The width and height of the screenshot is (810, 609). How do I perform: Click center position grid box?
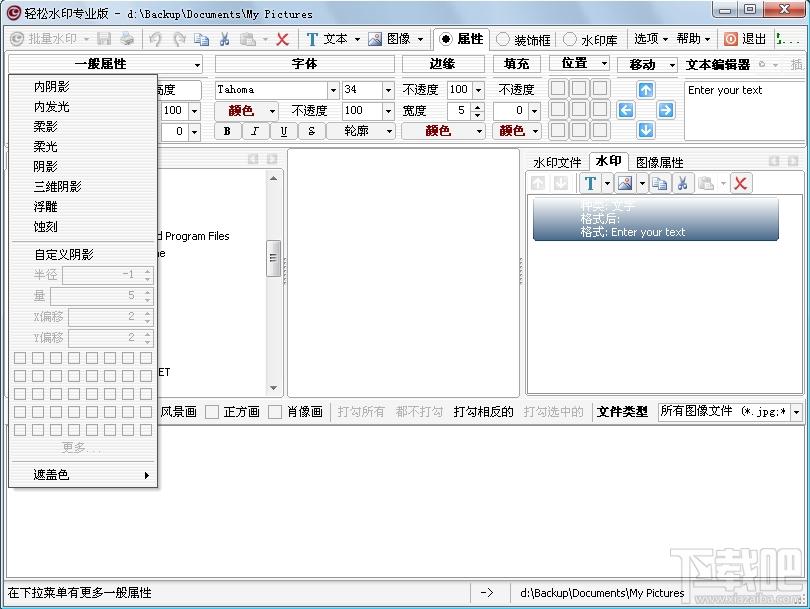click(x=579, y=109)
